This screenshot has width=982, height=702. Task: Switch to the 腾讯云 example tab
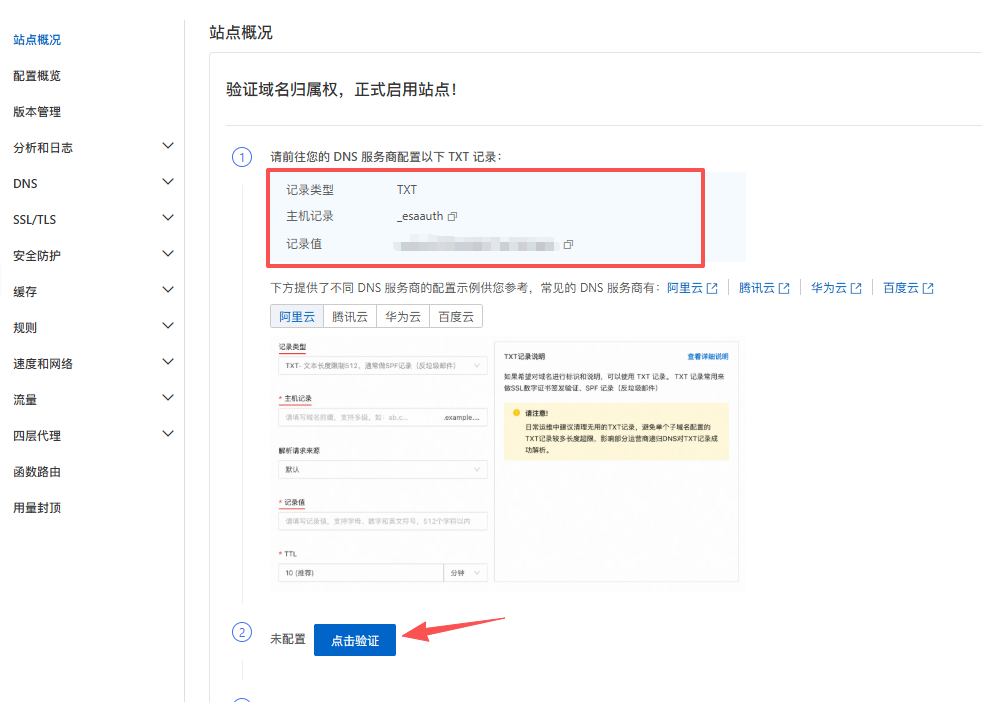(x=348, y=316)
